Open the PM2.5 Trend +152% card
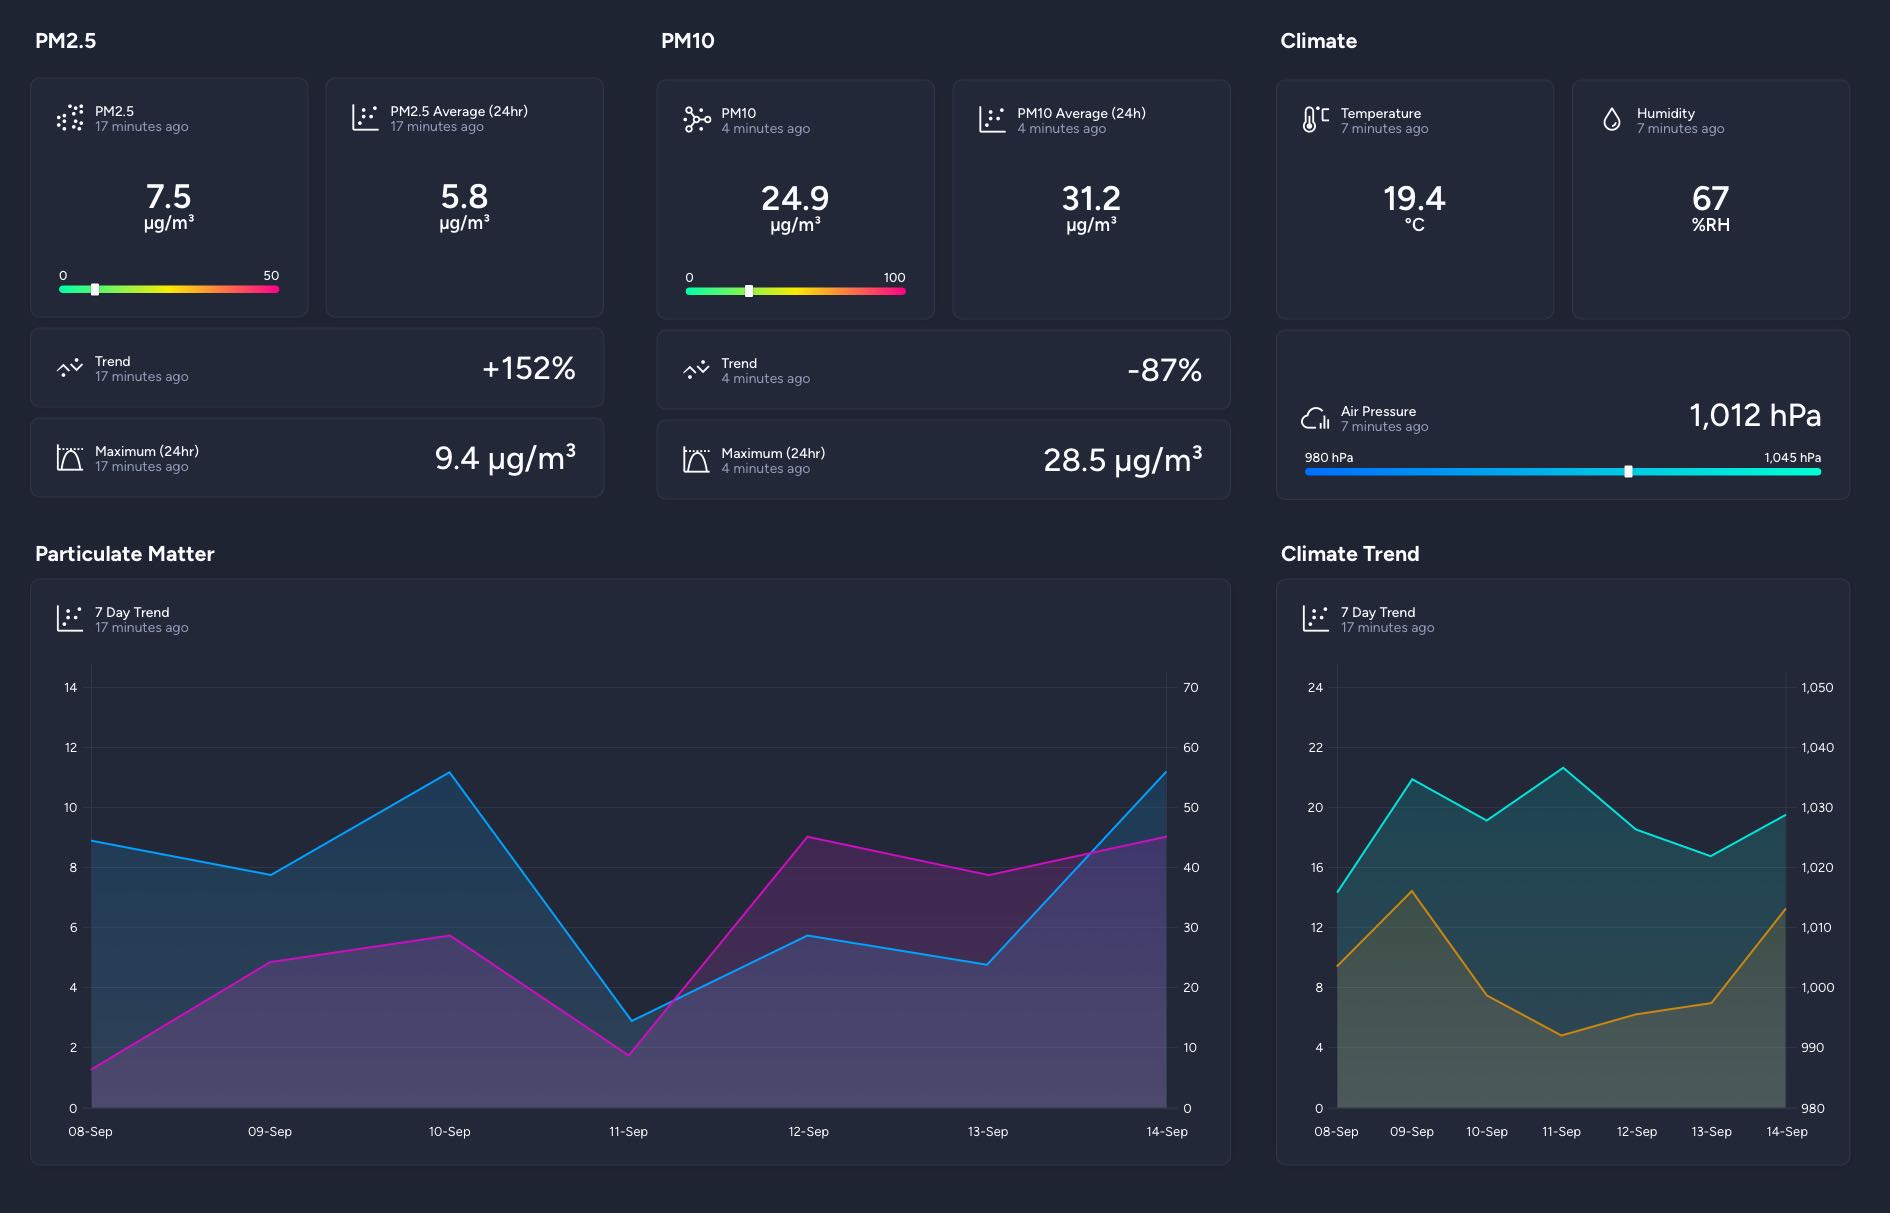1890x1213 pixels. [317, 369]
